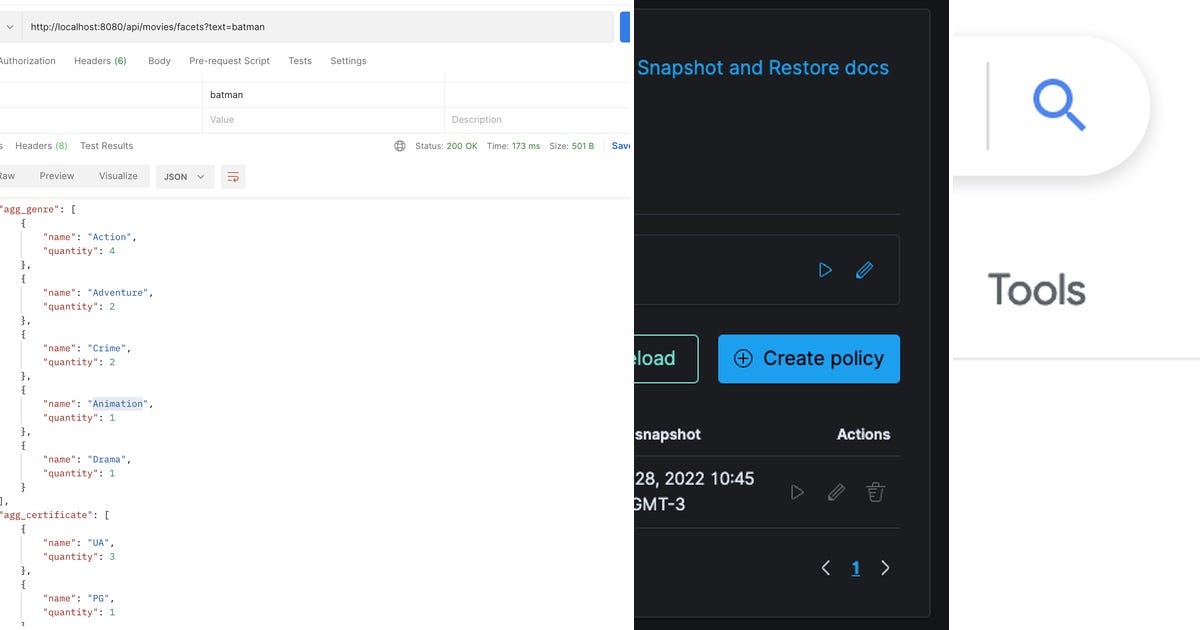The height and width of the screenshot is (630, 1200).
Task: Go to previous page with left chevron
Action: [x=826, y=567]
